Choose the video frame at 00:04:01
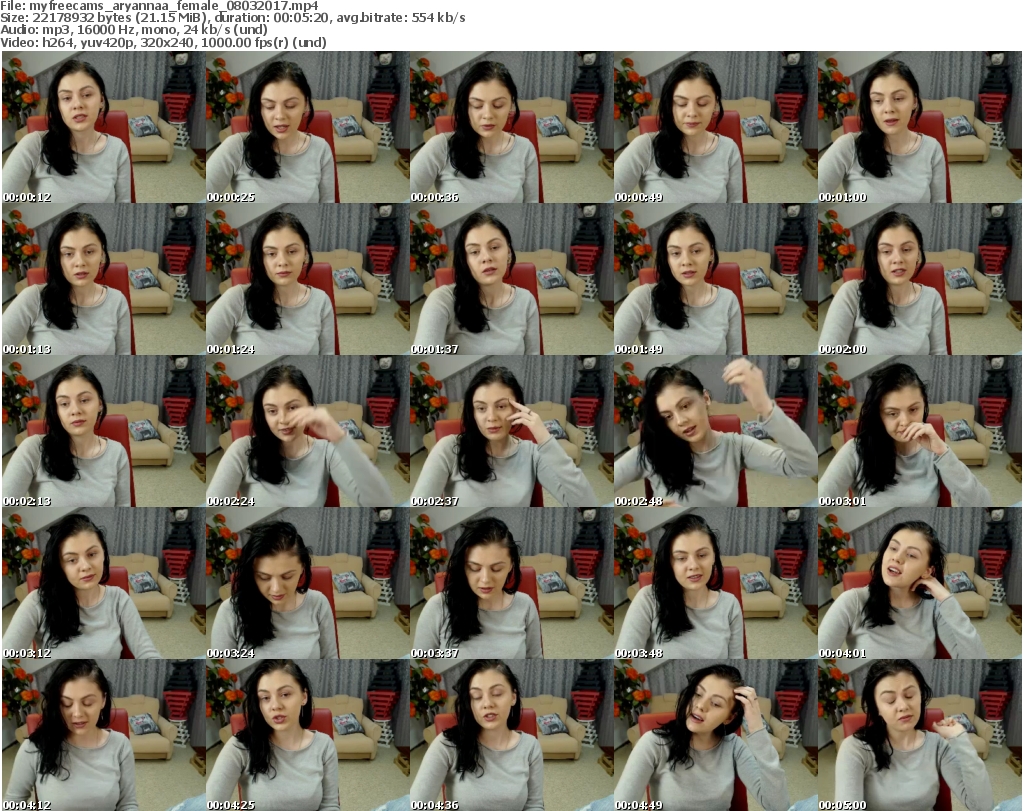Screen dimensions: 1024x811 pos(919,584)
